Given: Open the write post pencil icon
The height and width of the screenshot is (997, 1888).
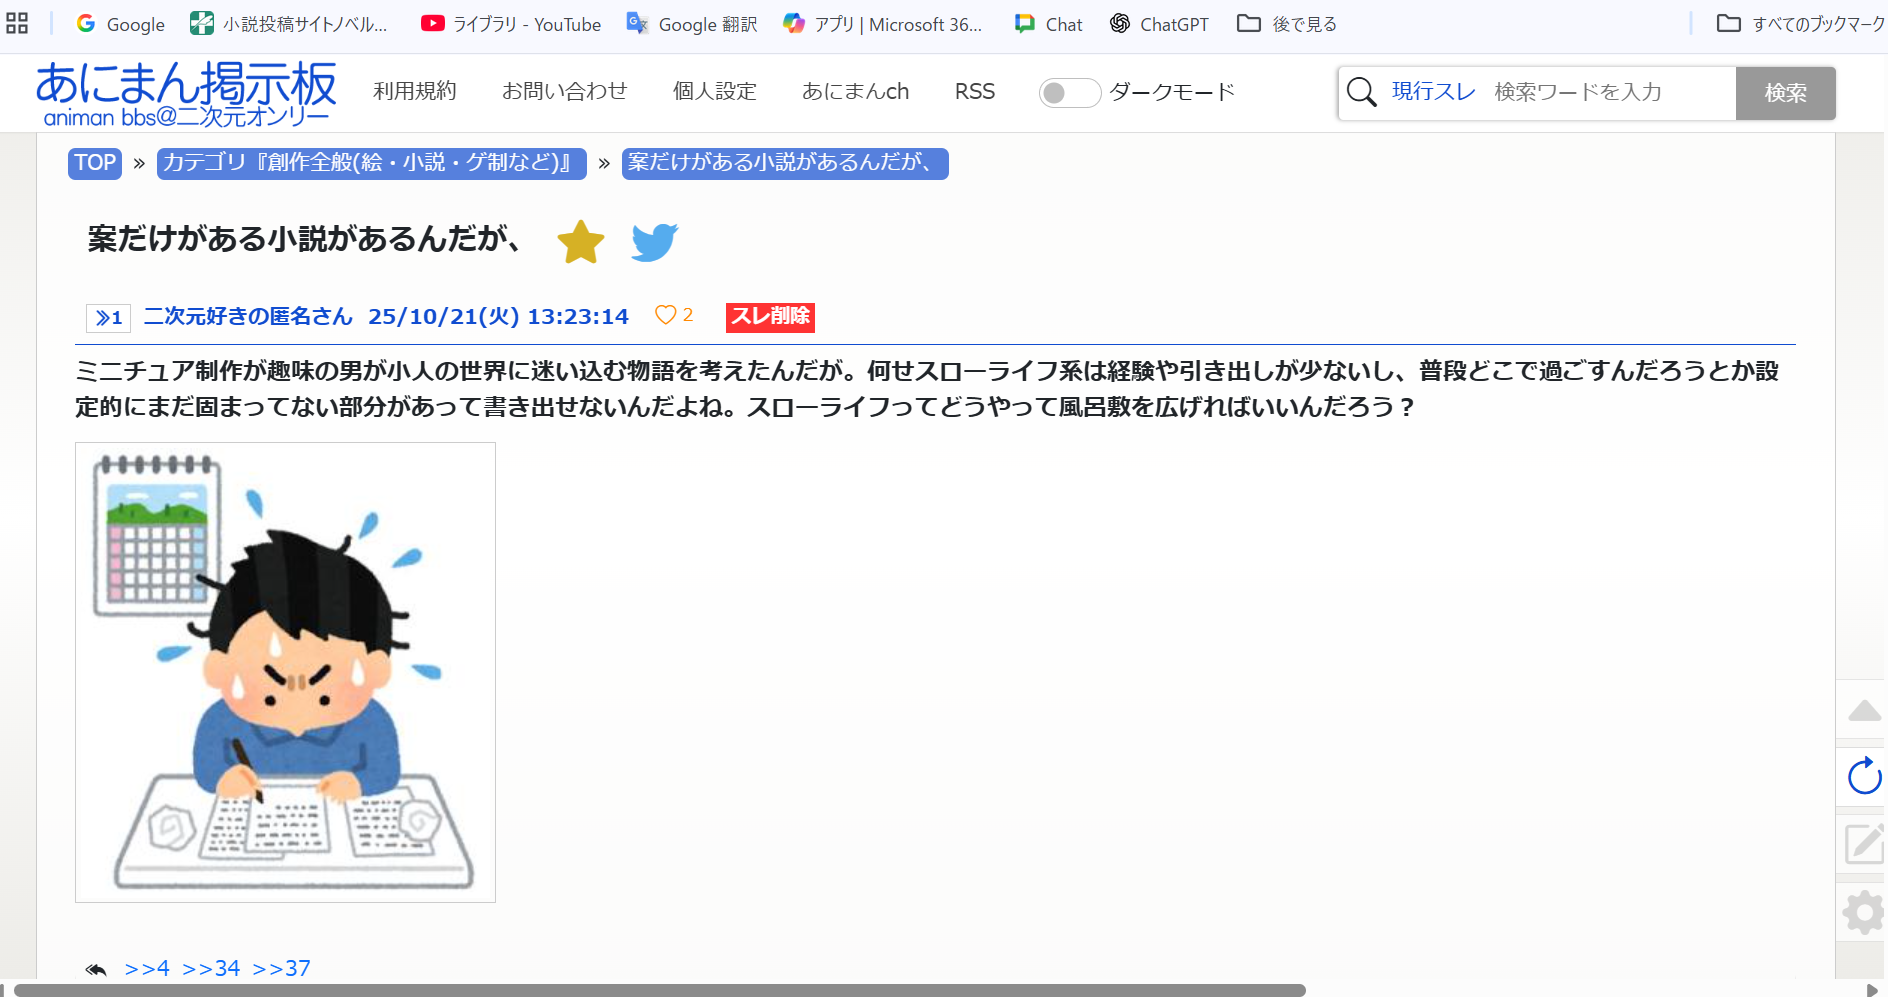Looking at the screenshot, I should click(1864, 844).
